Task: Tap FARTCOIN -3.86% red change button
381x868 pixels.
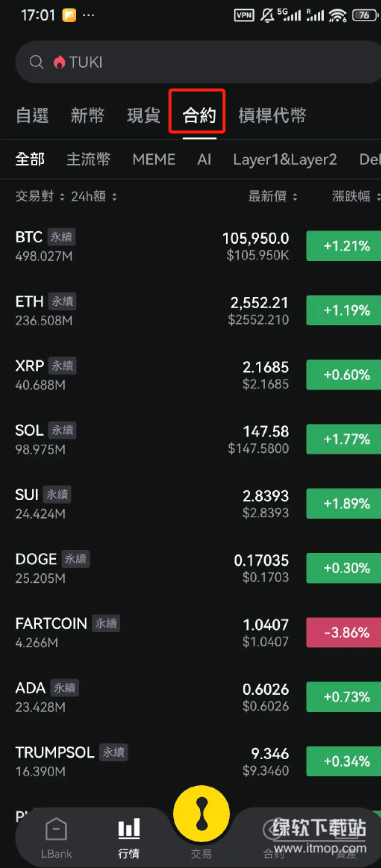Action: tap(343, 633)
